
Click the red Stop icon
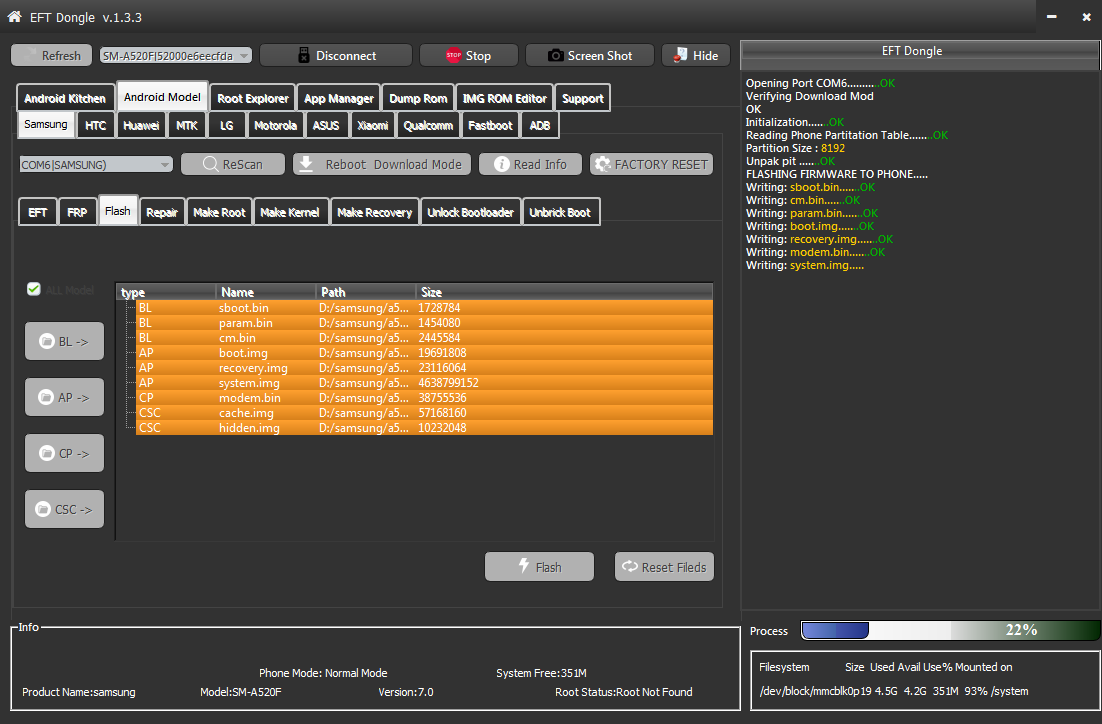453,56
